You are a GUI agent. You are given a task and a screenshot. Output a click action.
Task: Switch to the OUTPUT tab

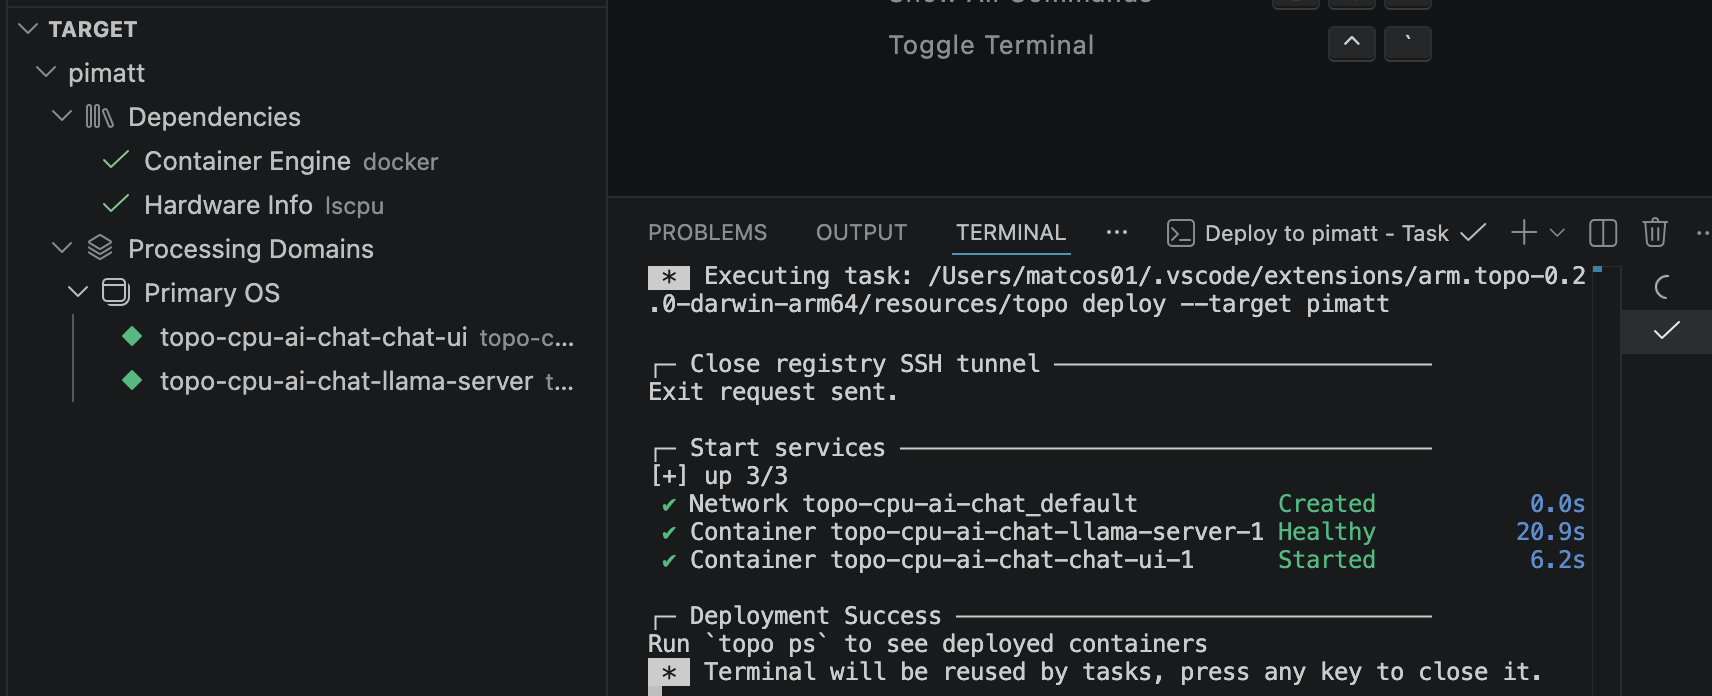point(861,233)
